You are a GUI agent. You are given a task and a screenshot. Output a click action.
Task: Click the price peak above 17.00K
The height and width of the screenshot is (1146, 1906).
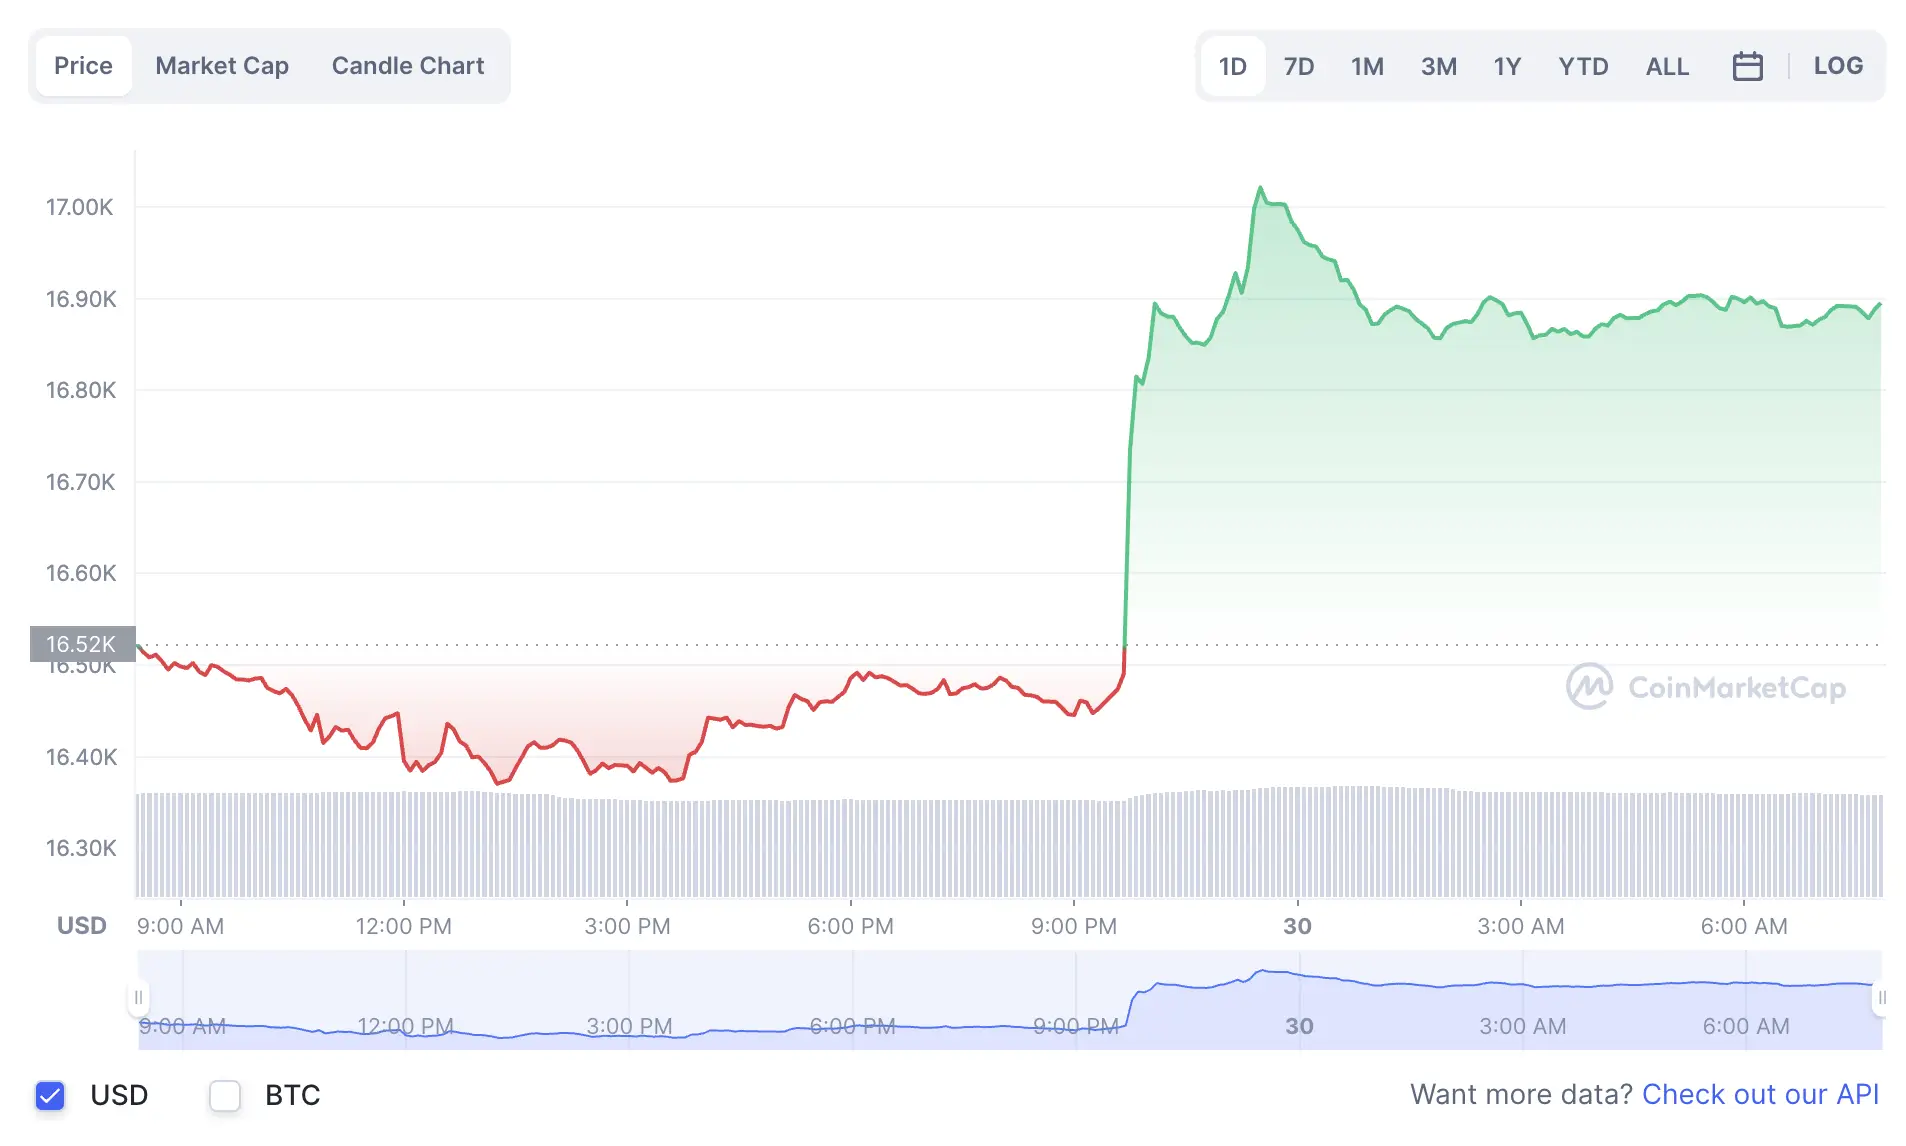click(x=1260, y=188)
